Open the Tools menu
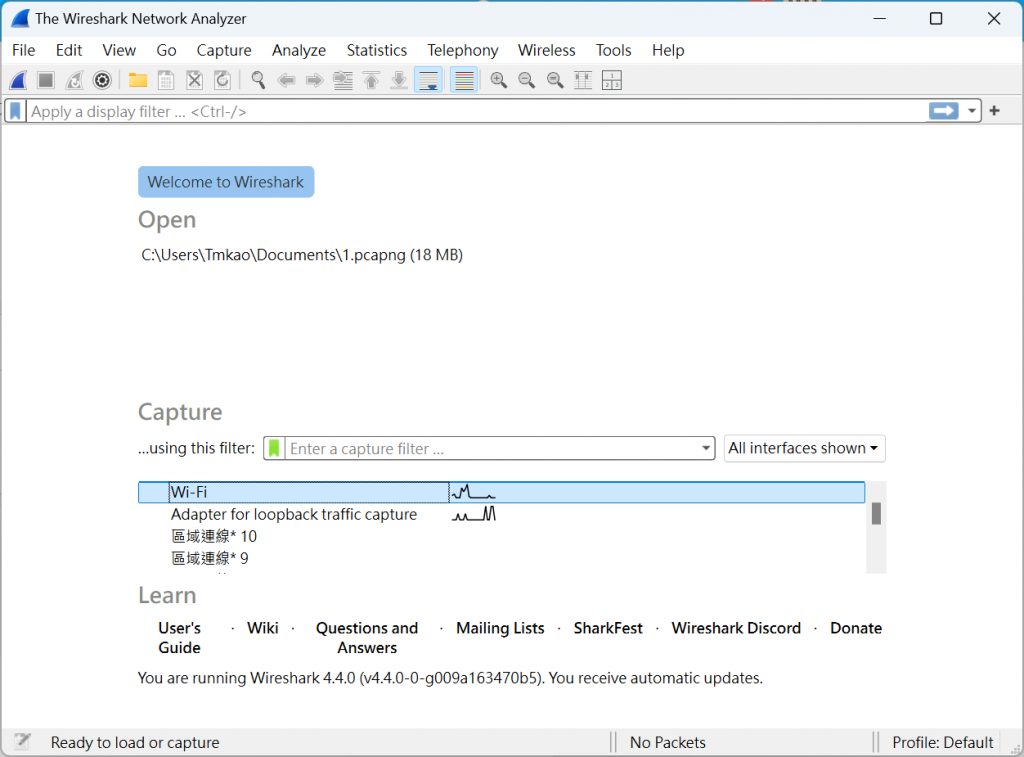 tap(613, 50)
